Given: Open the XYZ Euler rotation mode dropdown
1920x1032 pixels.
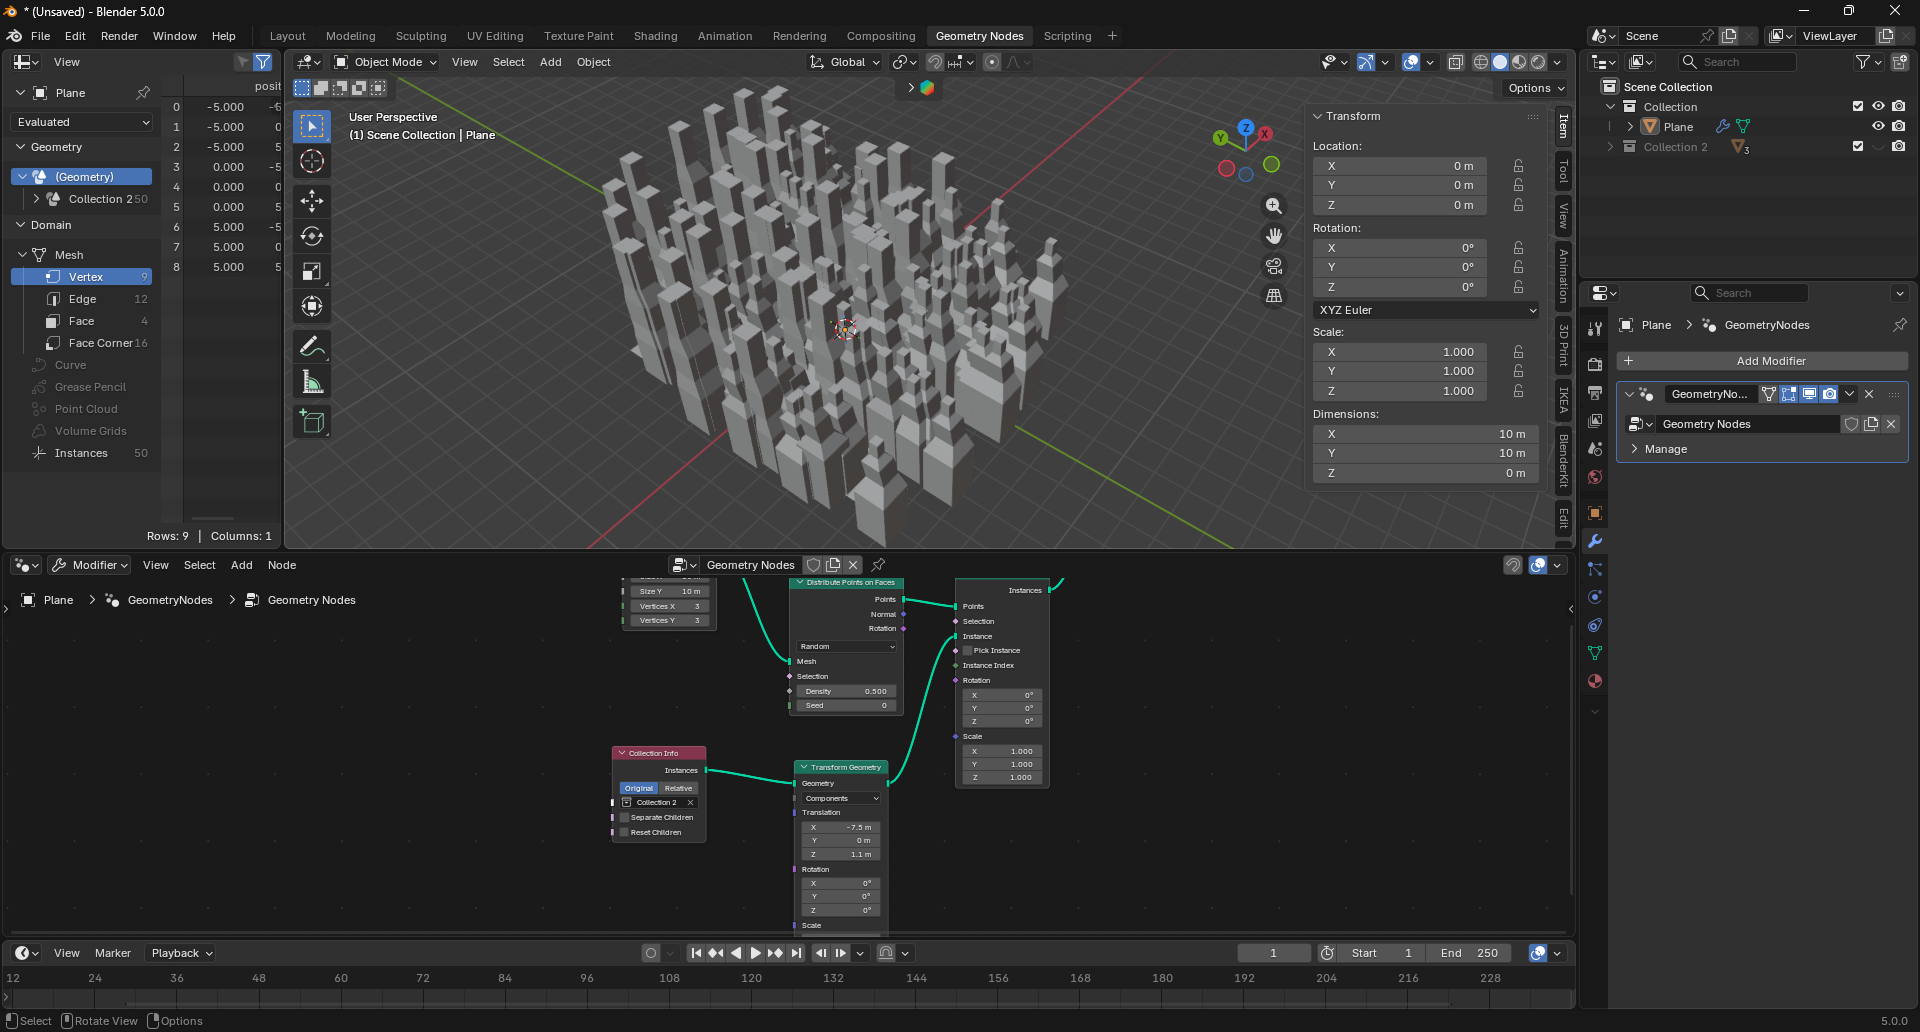Looking at the screenshot, I should pyautogui.click(x=1425, y=310).
